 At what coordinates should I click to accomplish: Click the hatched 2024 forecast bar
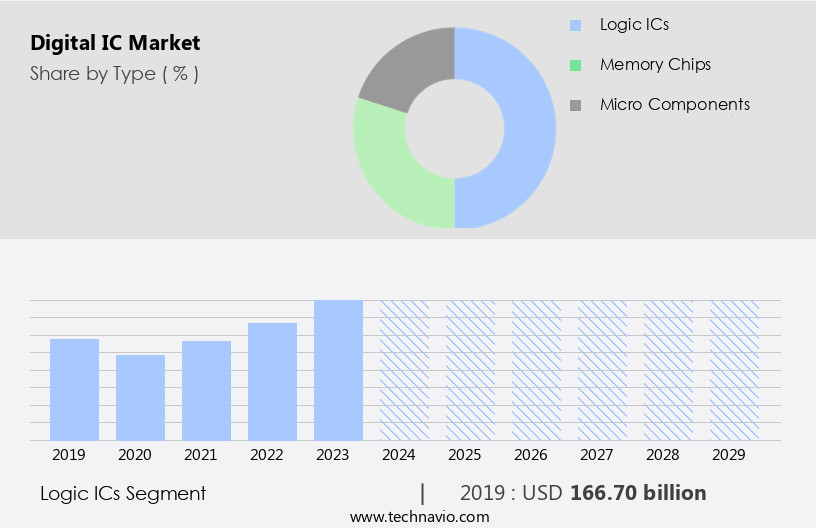pos(404,370)
